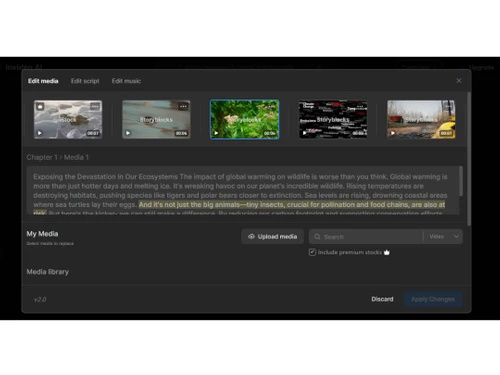Click the My Media heading
Image resolution: width=500 pixels, height=375 pixels.
click(x=42, y=234)
